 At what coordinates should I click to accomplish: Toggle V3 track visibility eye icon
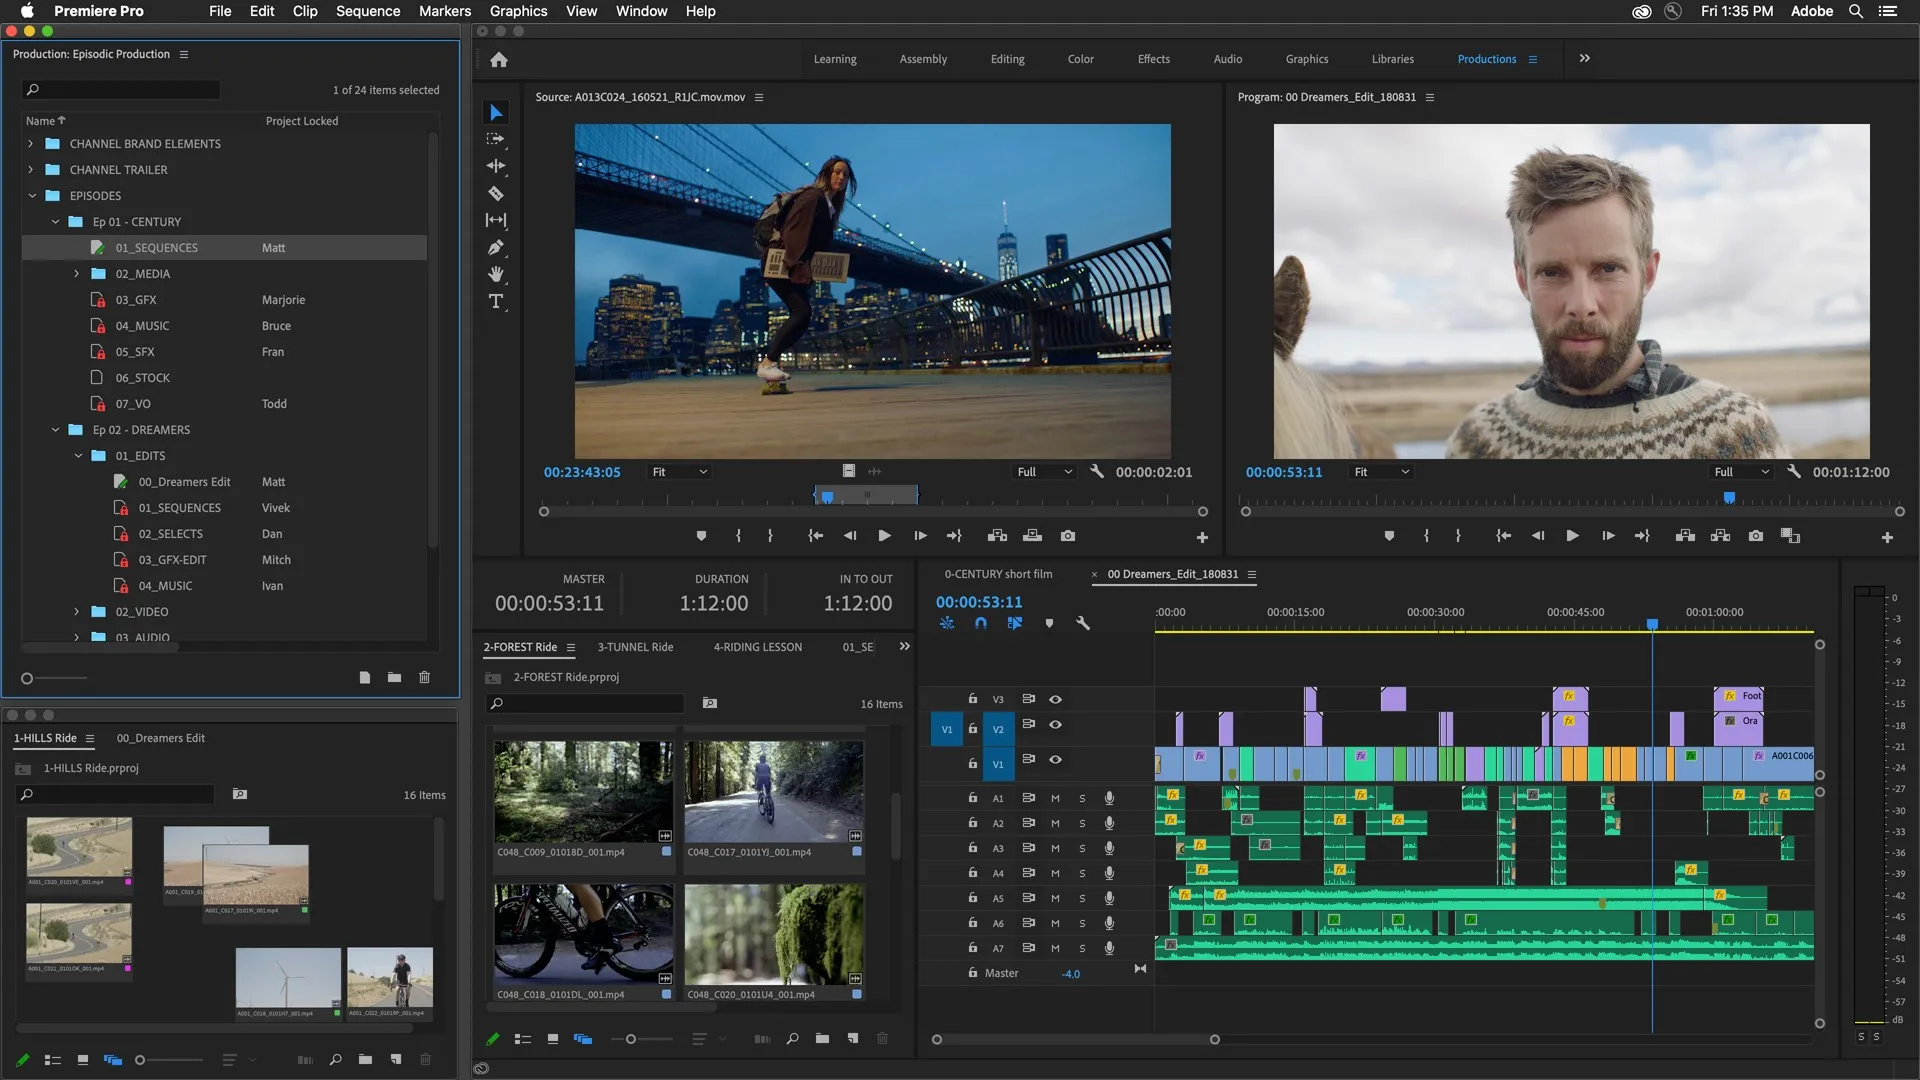1055,699
